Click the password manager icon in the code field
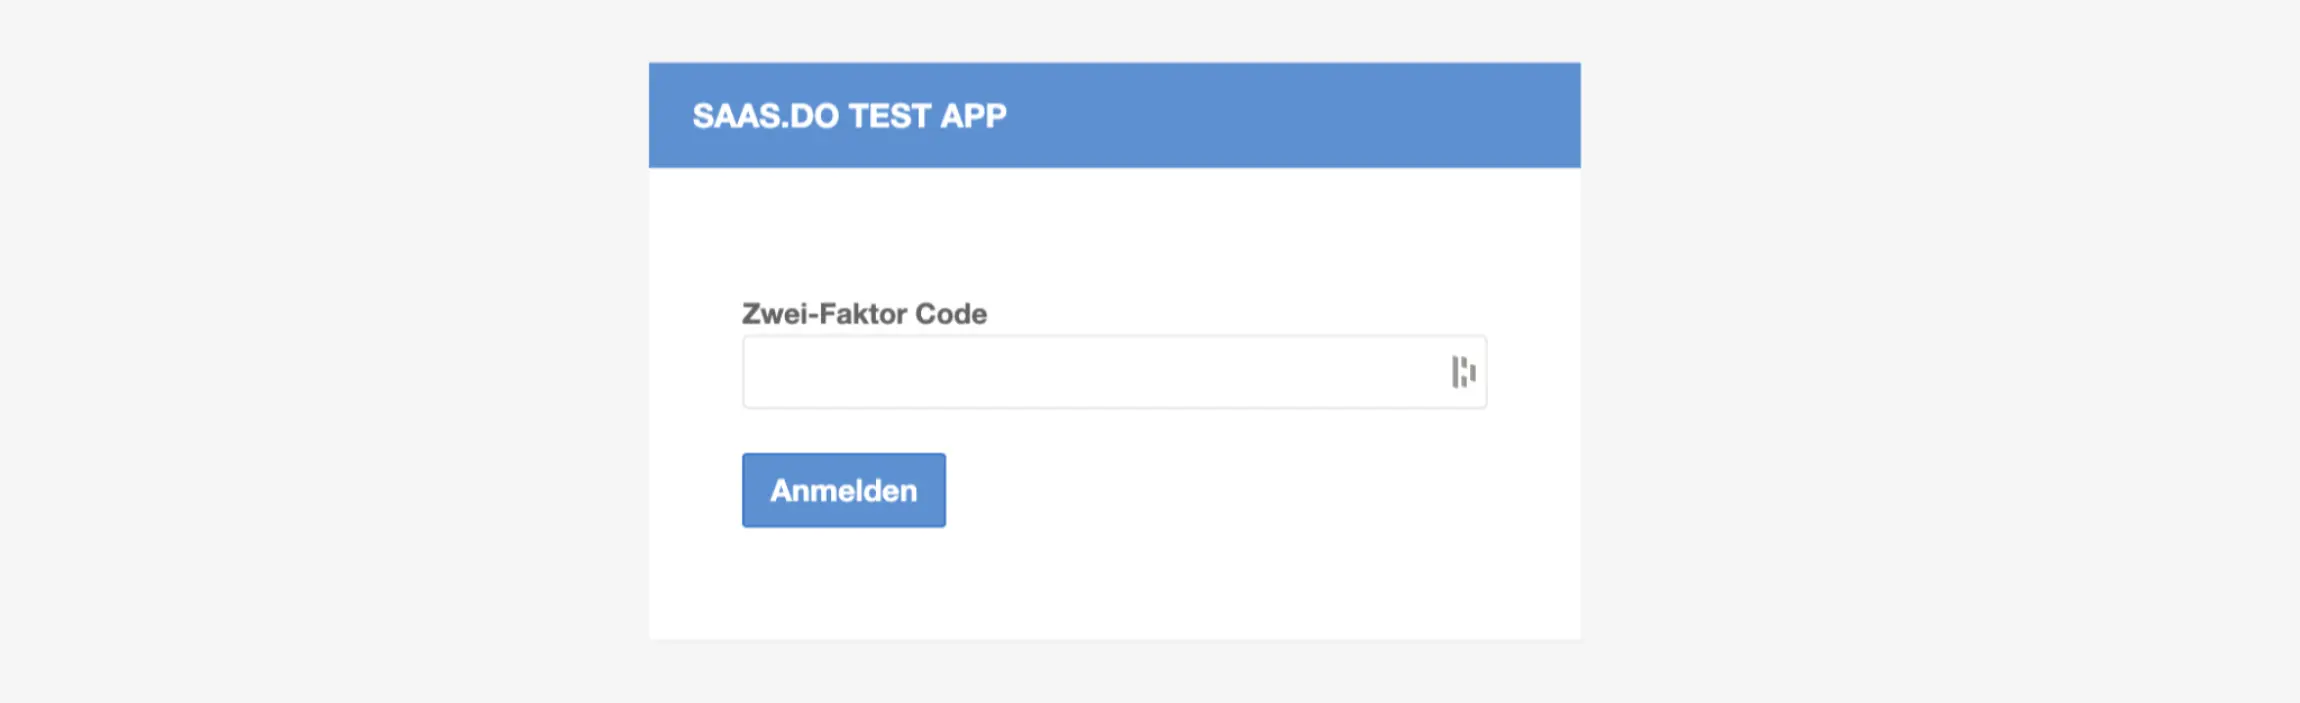 pyautogui.click(x=1463, y=372)
